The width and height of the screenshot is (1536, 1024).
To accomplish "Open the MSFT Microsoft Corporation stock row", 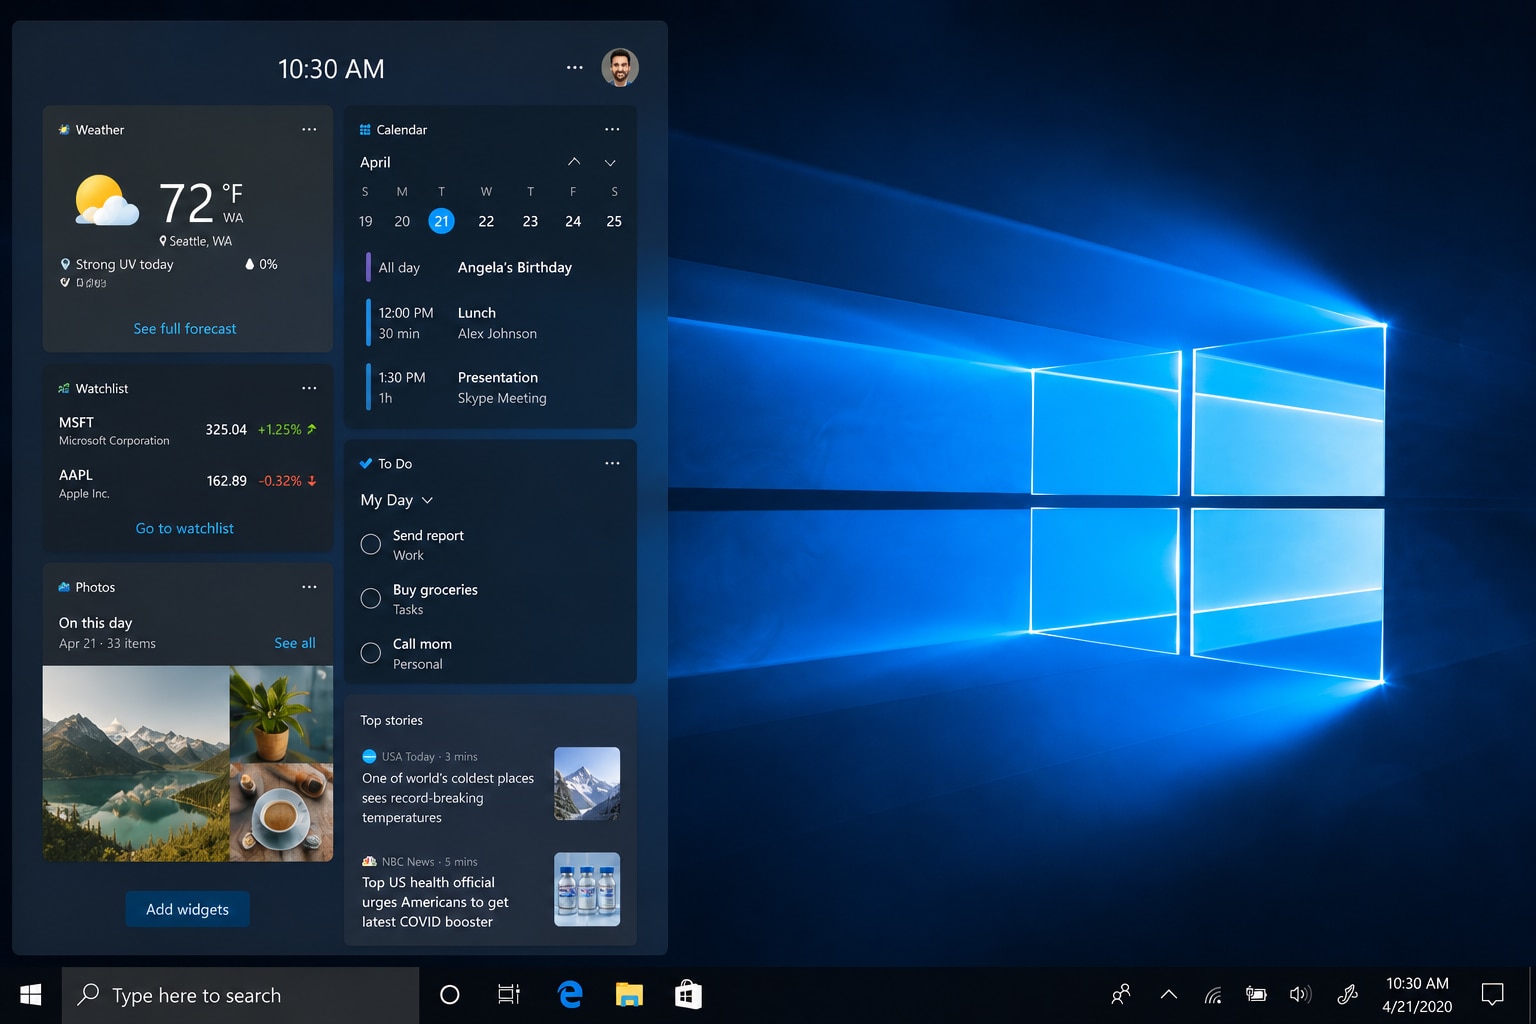I will (x=188, y=430).
